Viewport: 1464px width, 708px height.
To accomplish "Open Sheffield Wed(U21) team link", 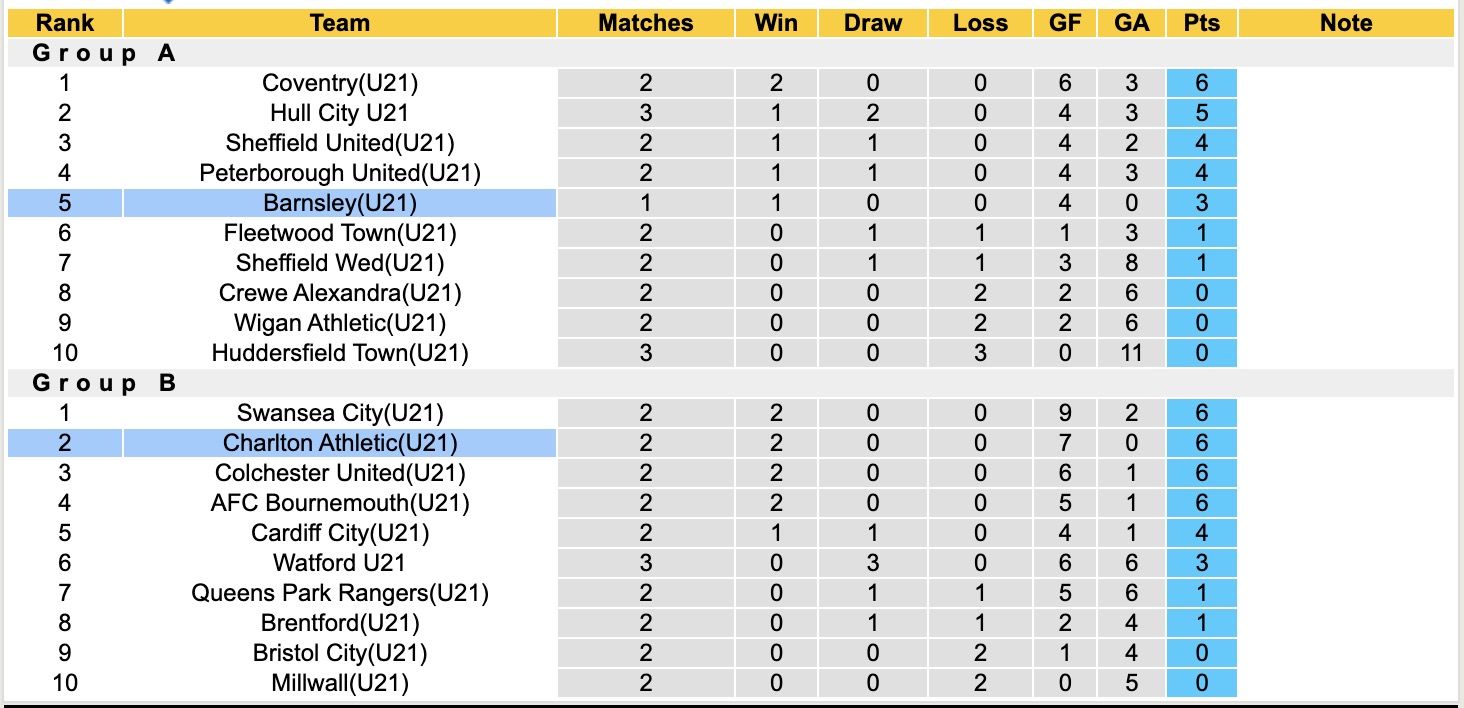I will (x=340, y=263).
